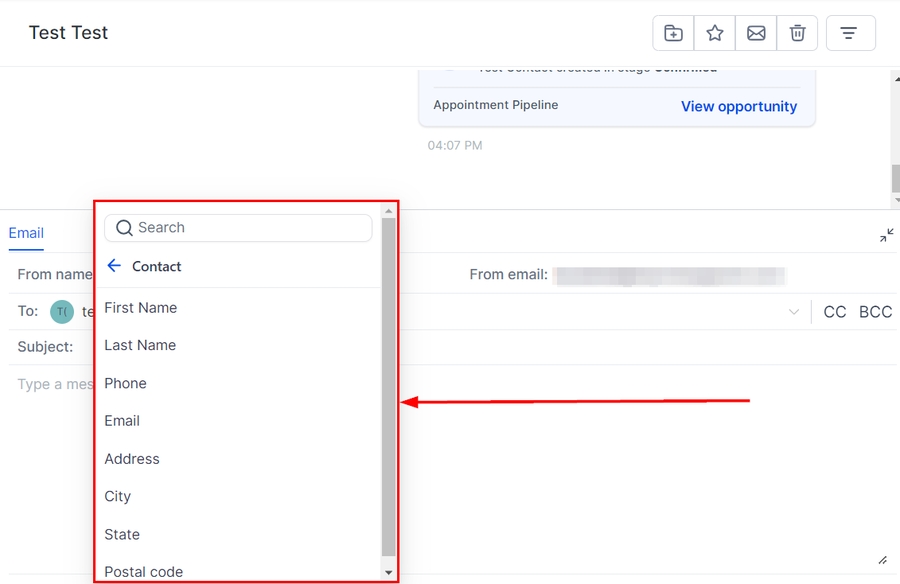Viewport: 900px width, 584px height.
Task: Go back using Contact arrow icon
Action: point(114,266)
